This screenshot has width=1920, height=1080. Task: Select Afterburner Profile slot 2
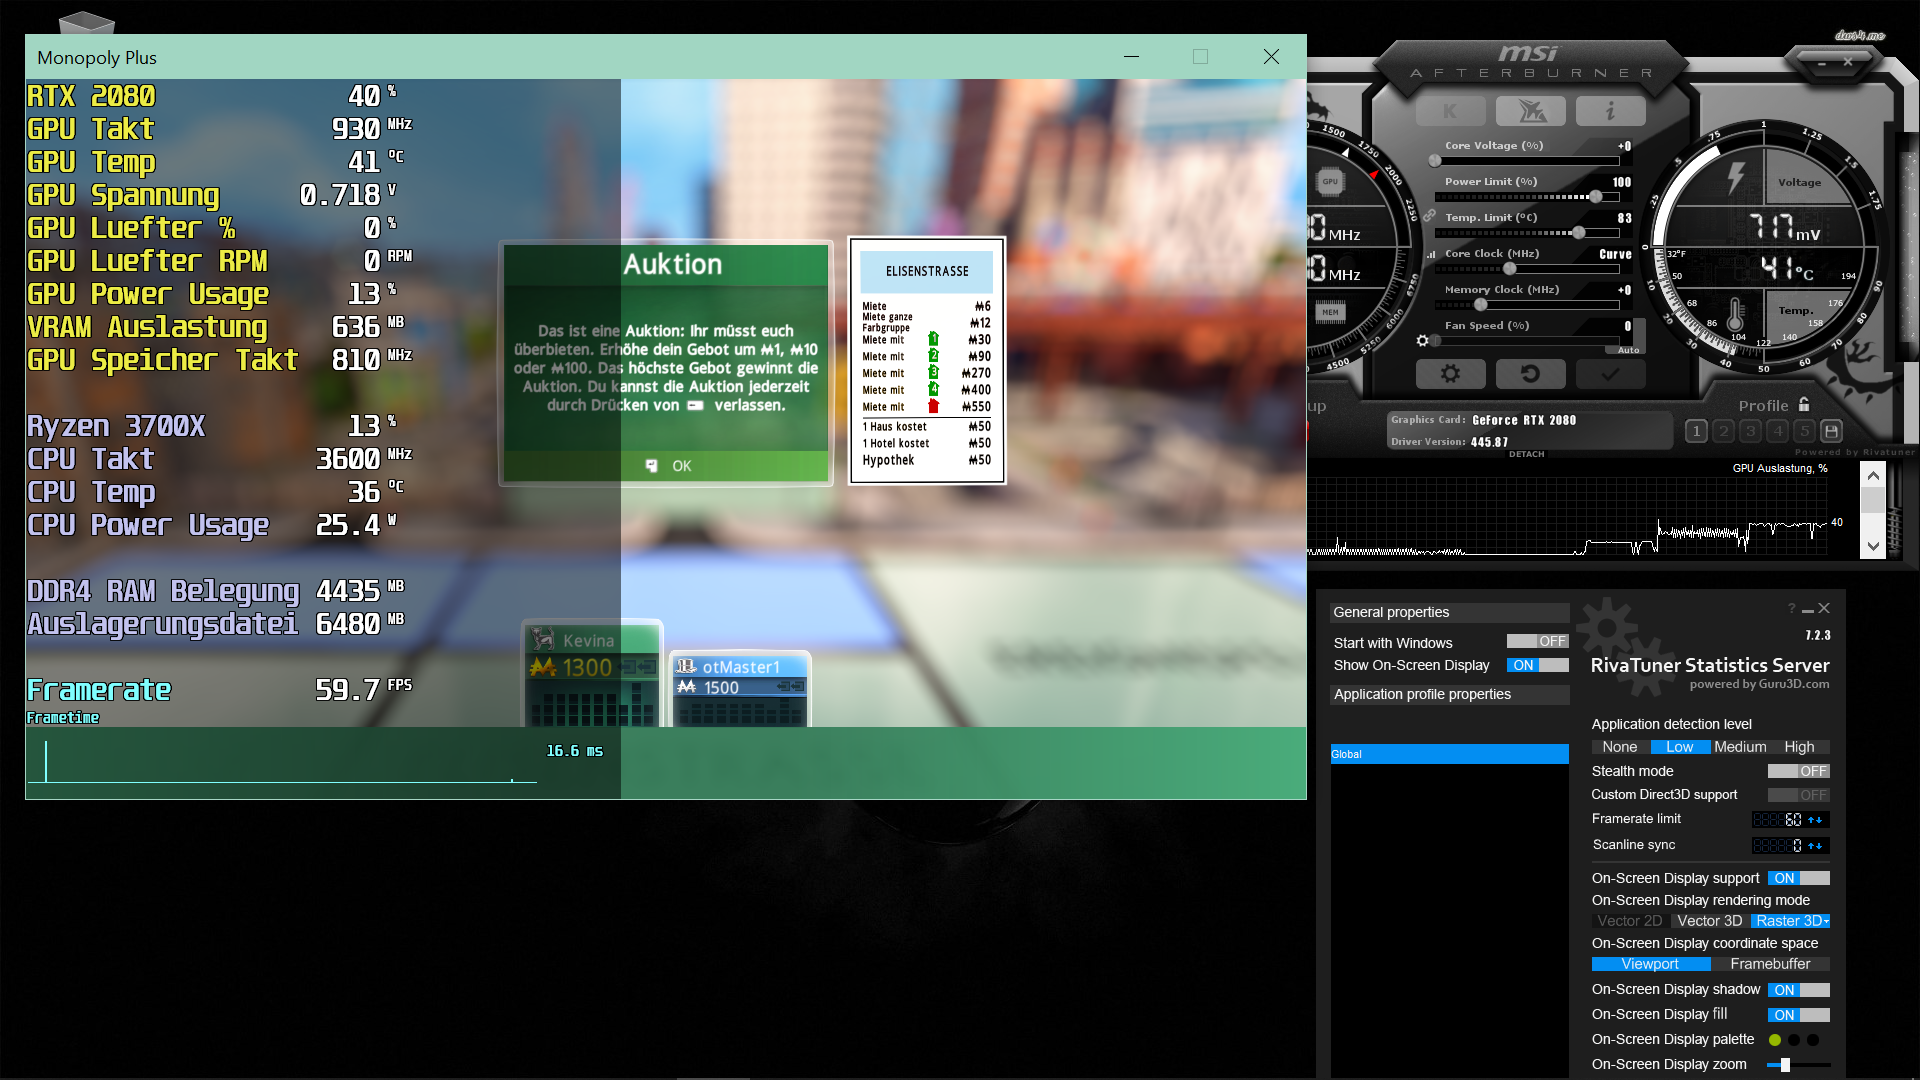(x=1723, y=430)
